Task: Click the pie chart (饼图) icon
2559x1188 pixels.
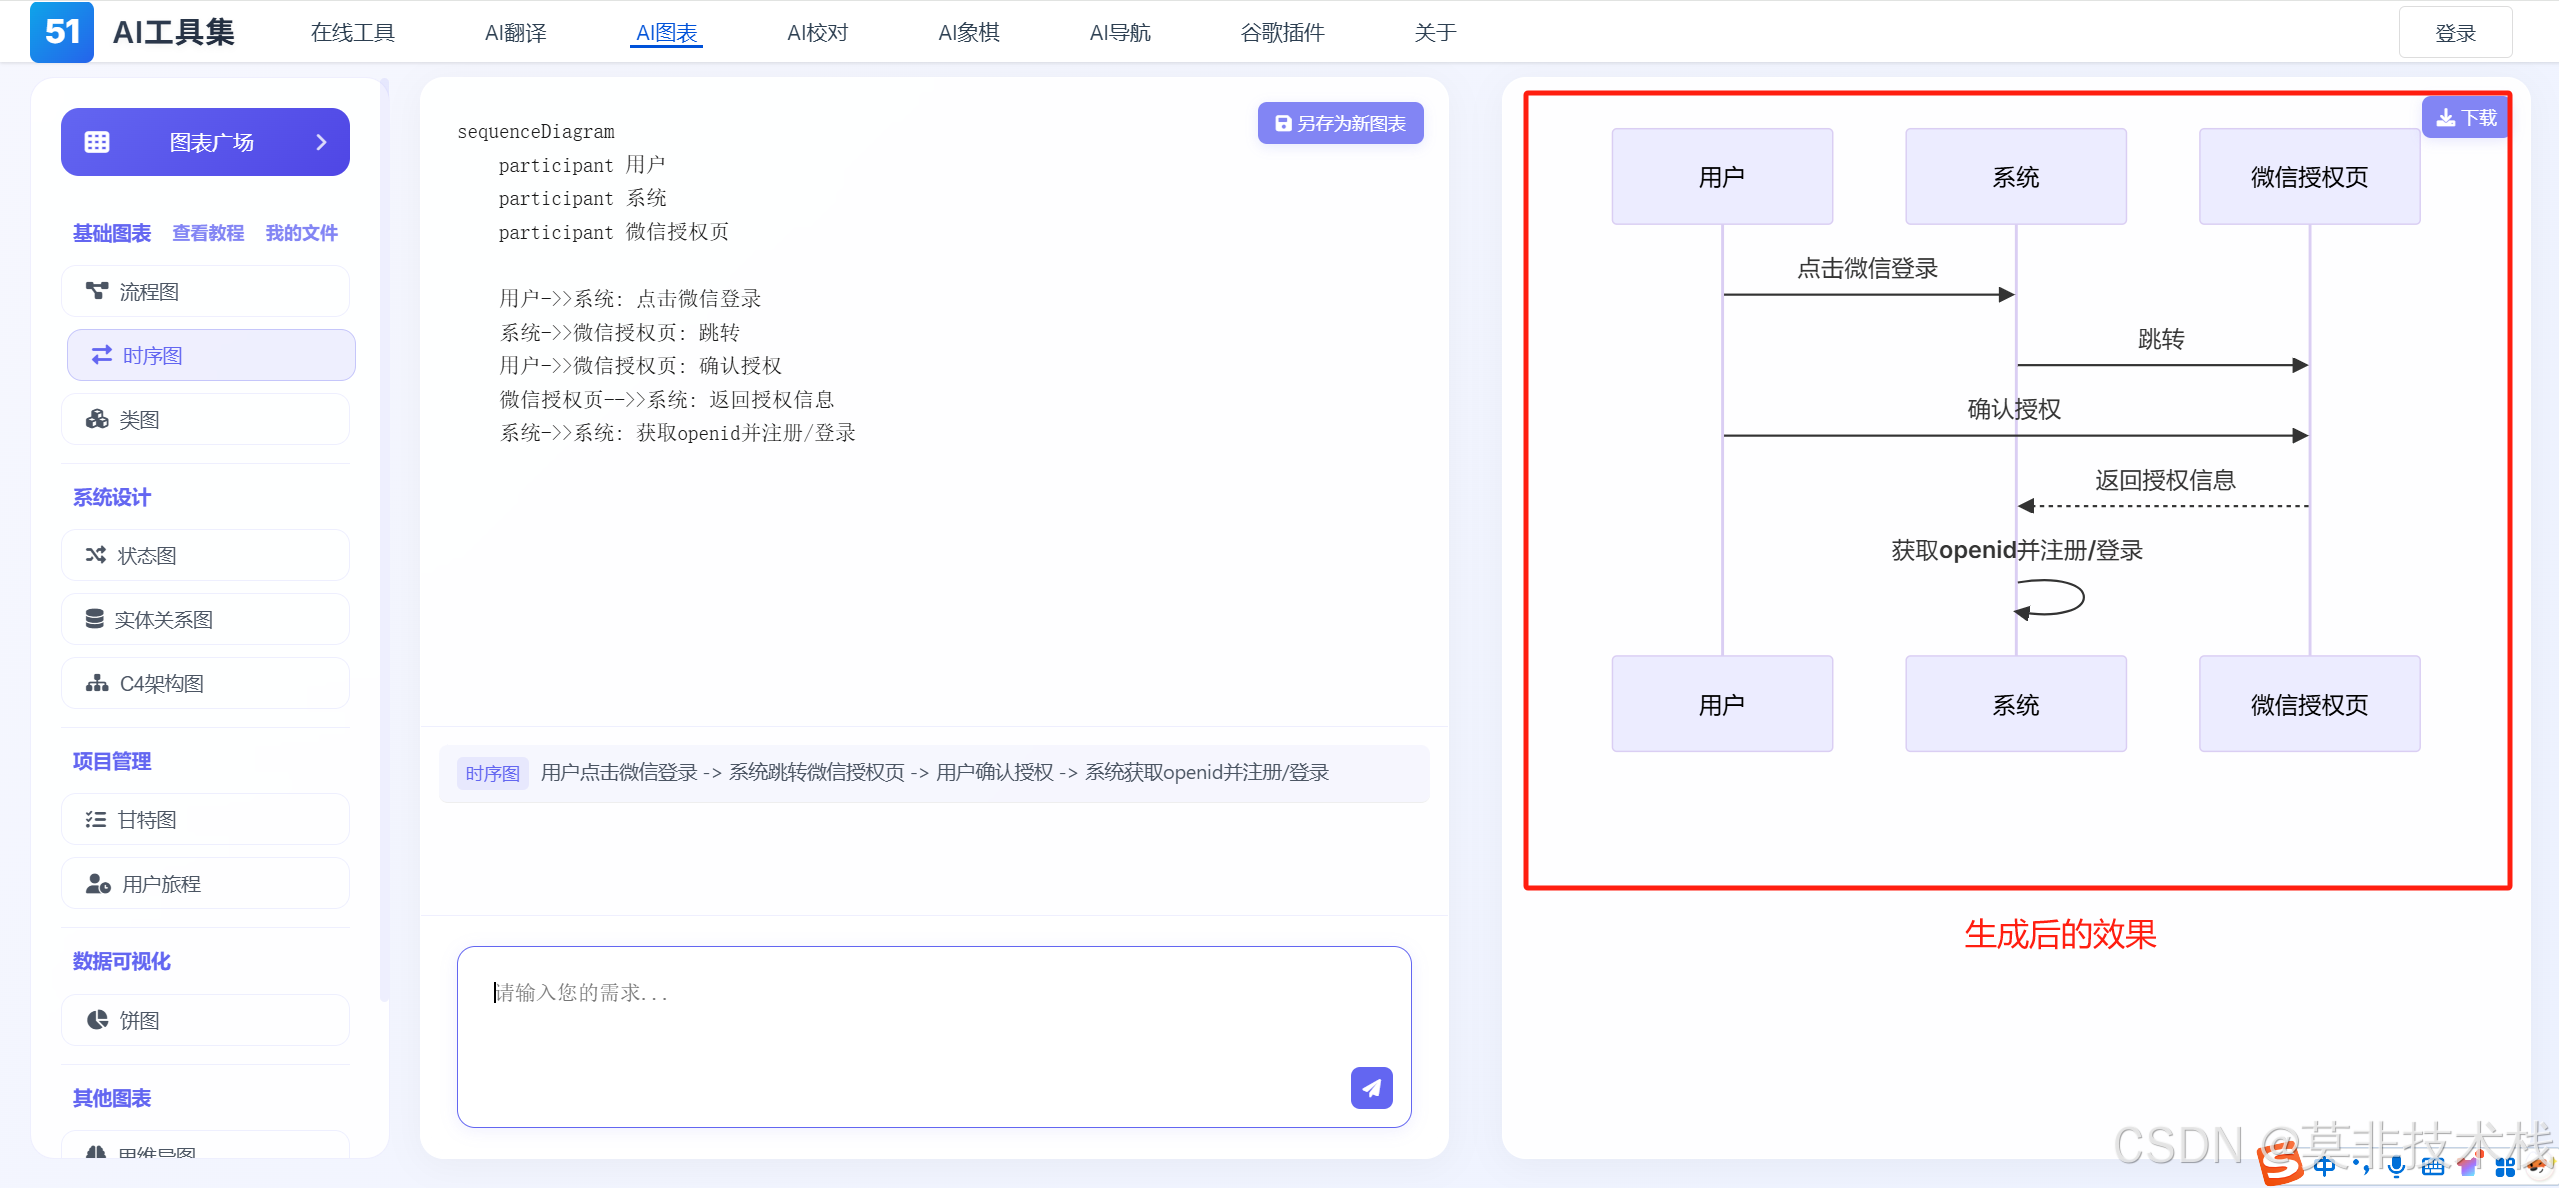Action: 97,1020
